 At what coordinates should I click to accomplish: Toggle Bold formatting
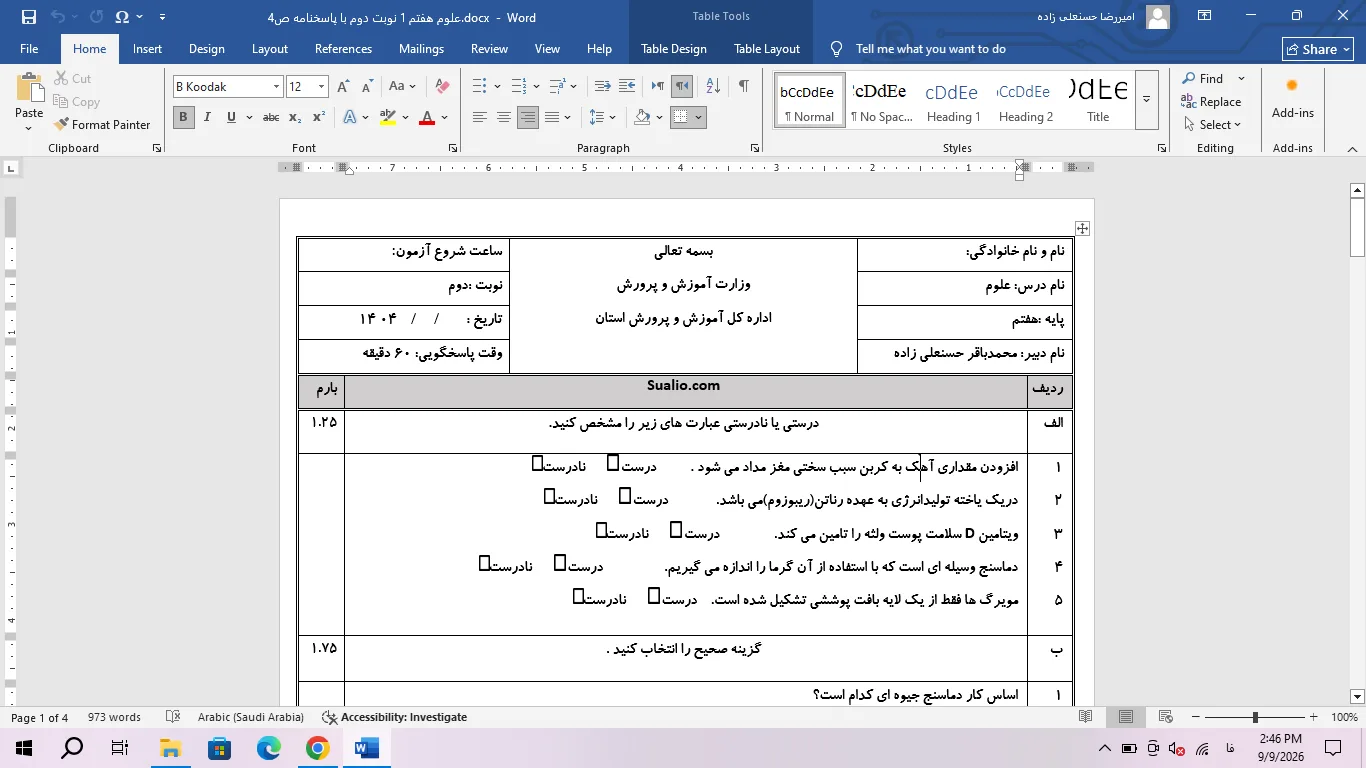pos(183,117)
